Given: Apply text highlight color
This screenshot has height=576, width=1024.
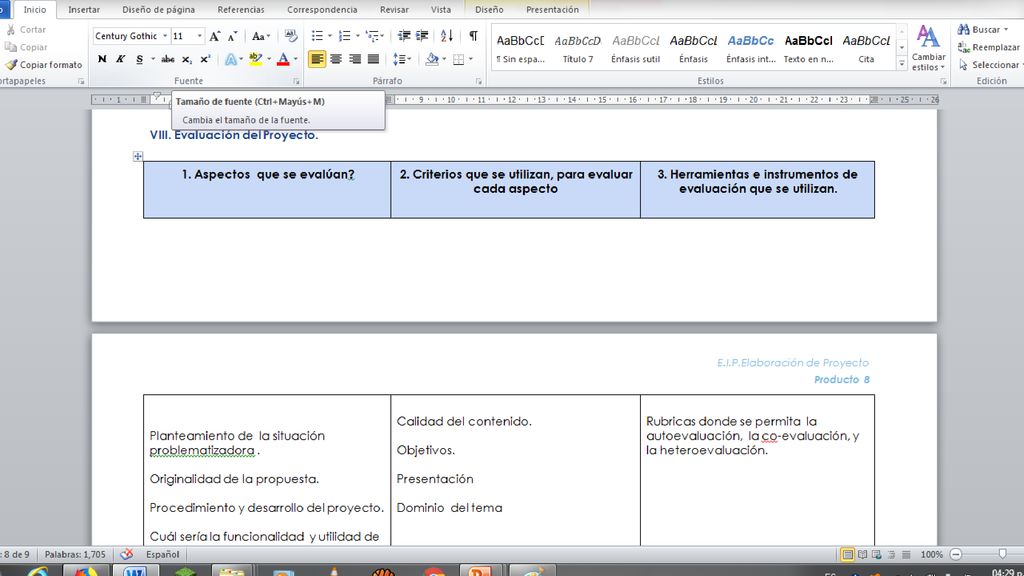Looking at the screenshot, I should click(x=256, y=59).
